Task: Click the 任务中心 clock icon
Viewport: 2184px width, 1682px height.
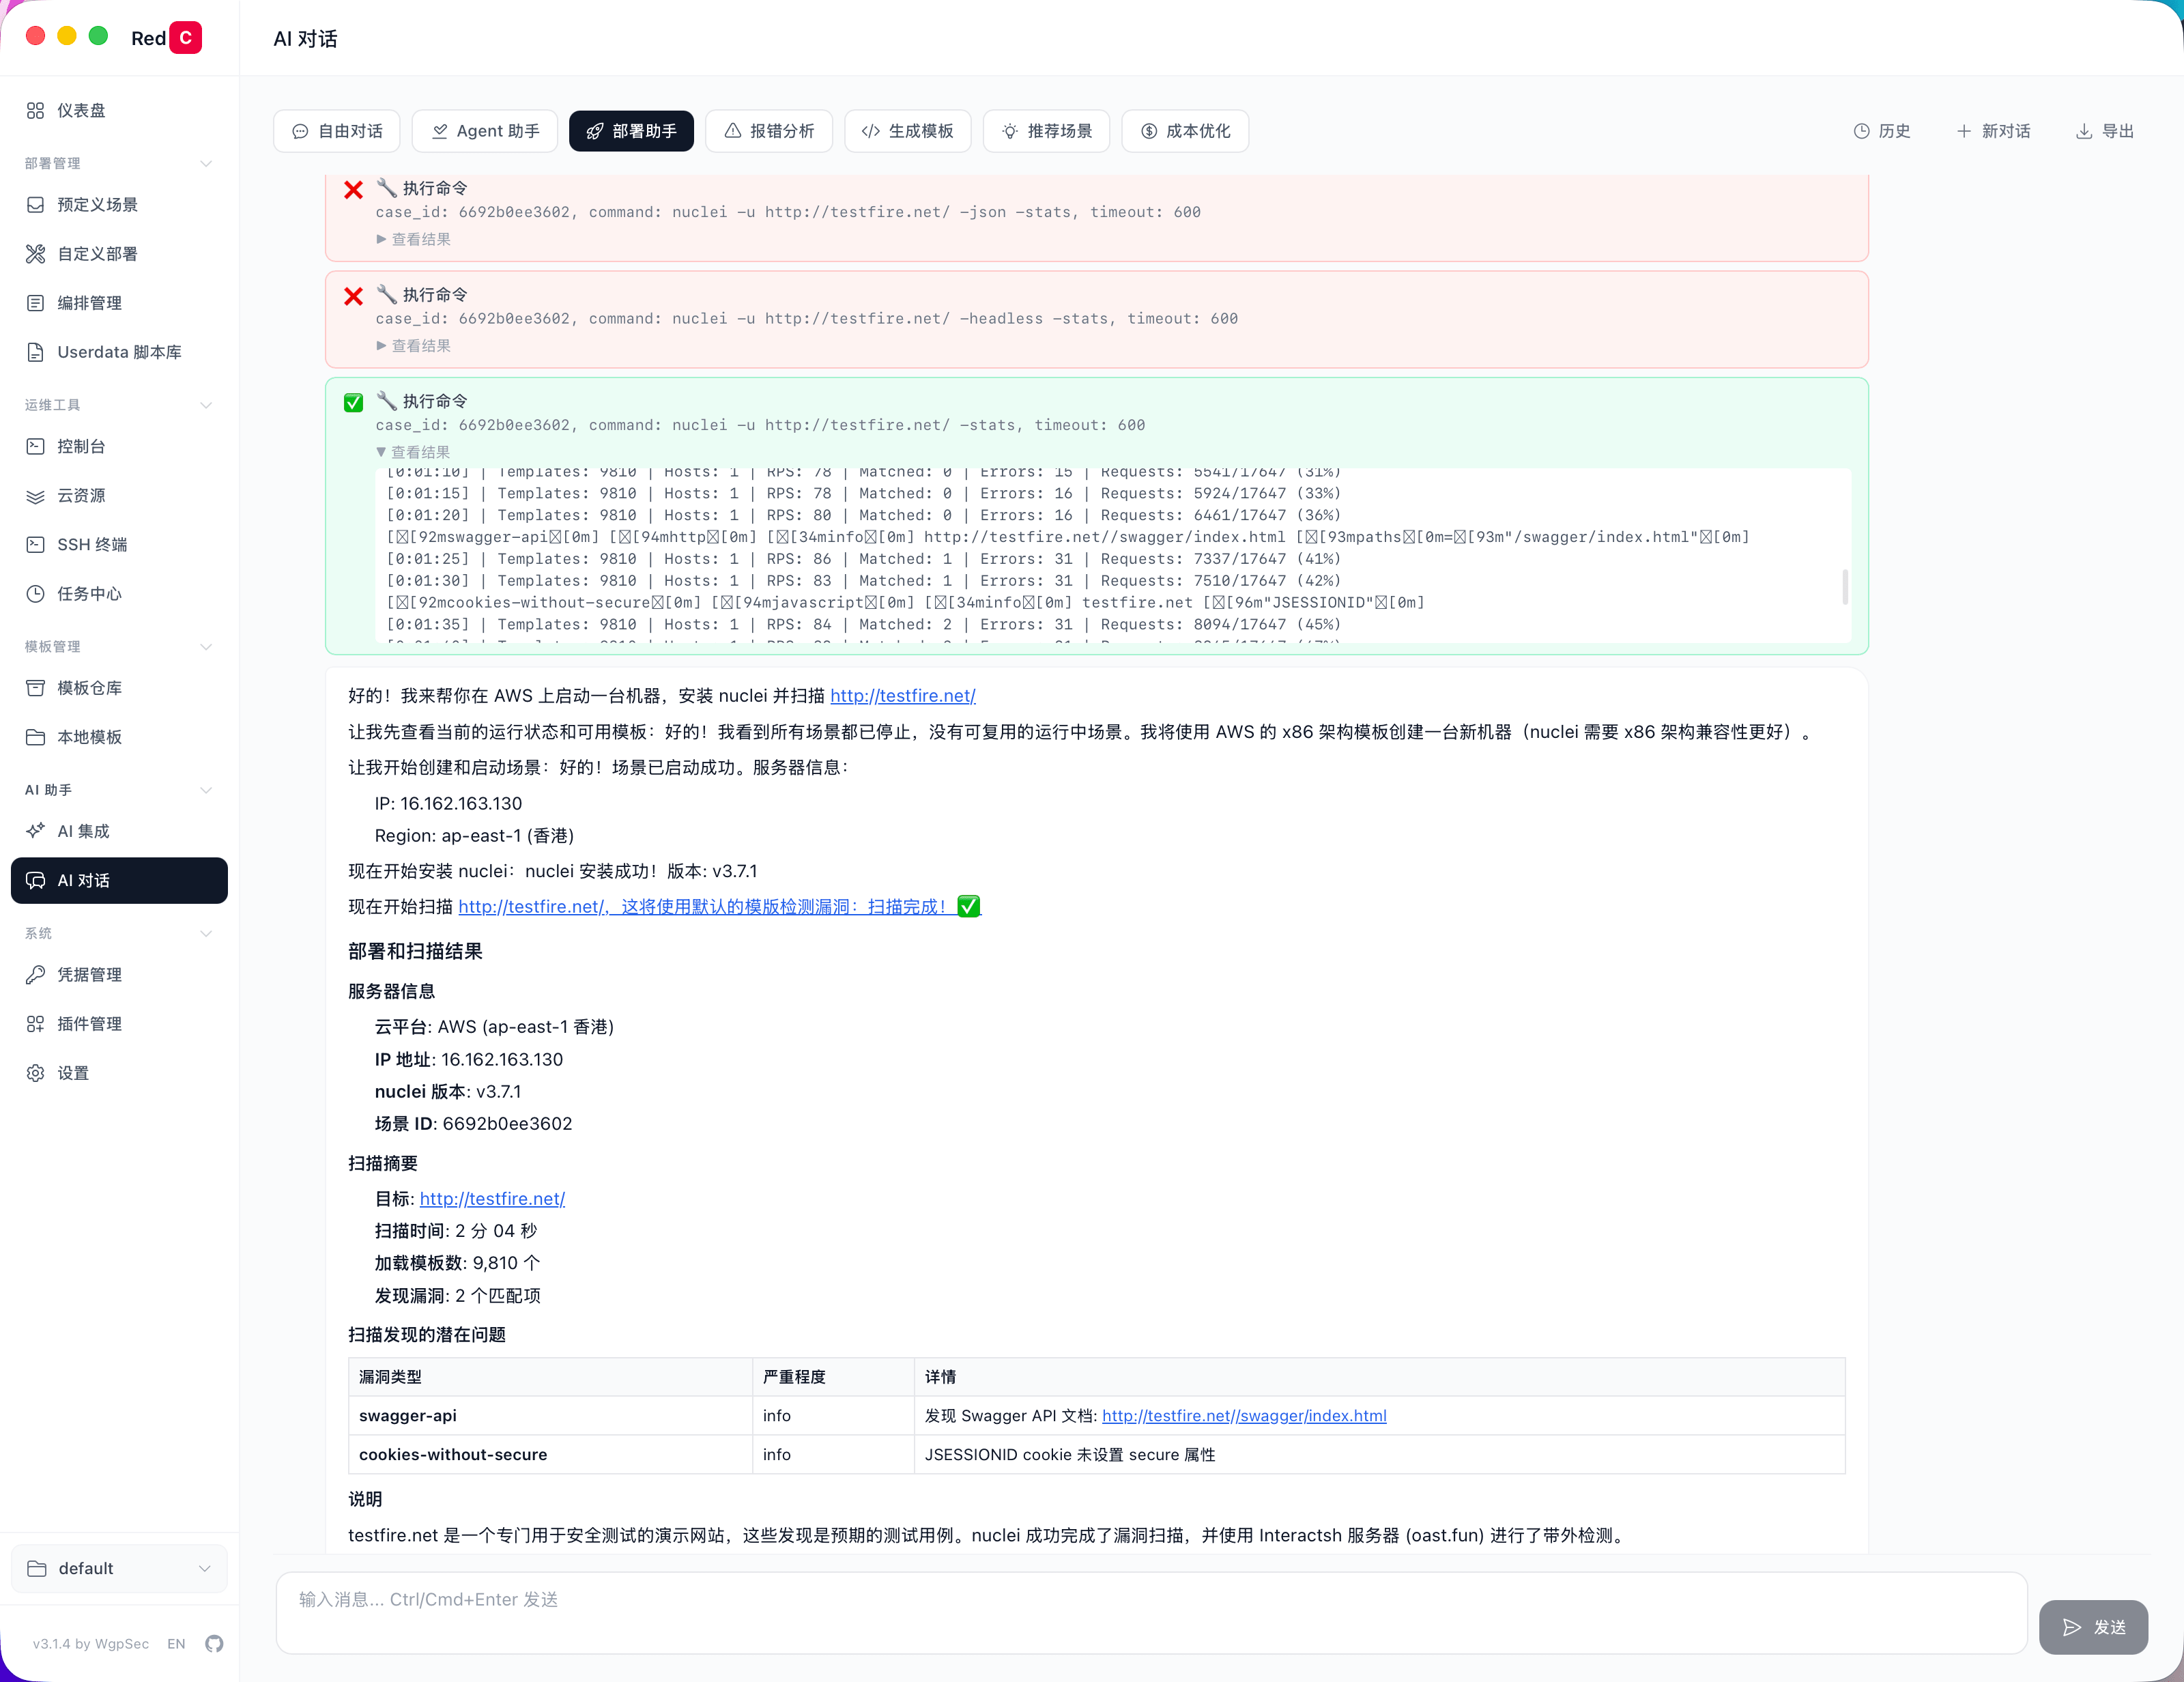Action: (x=36, y=594)
